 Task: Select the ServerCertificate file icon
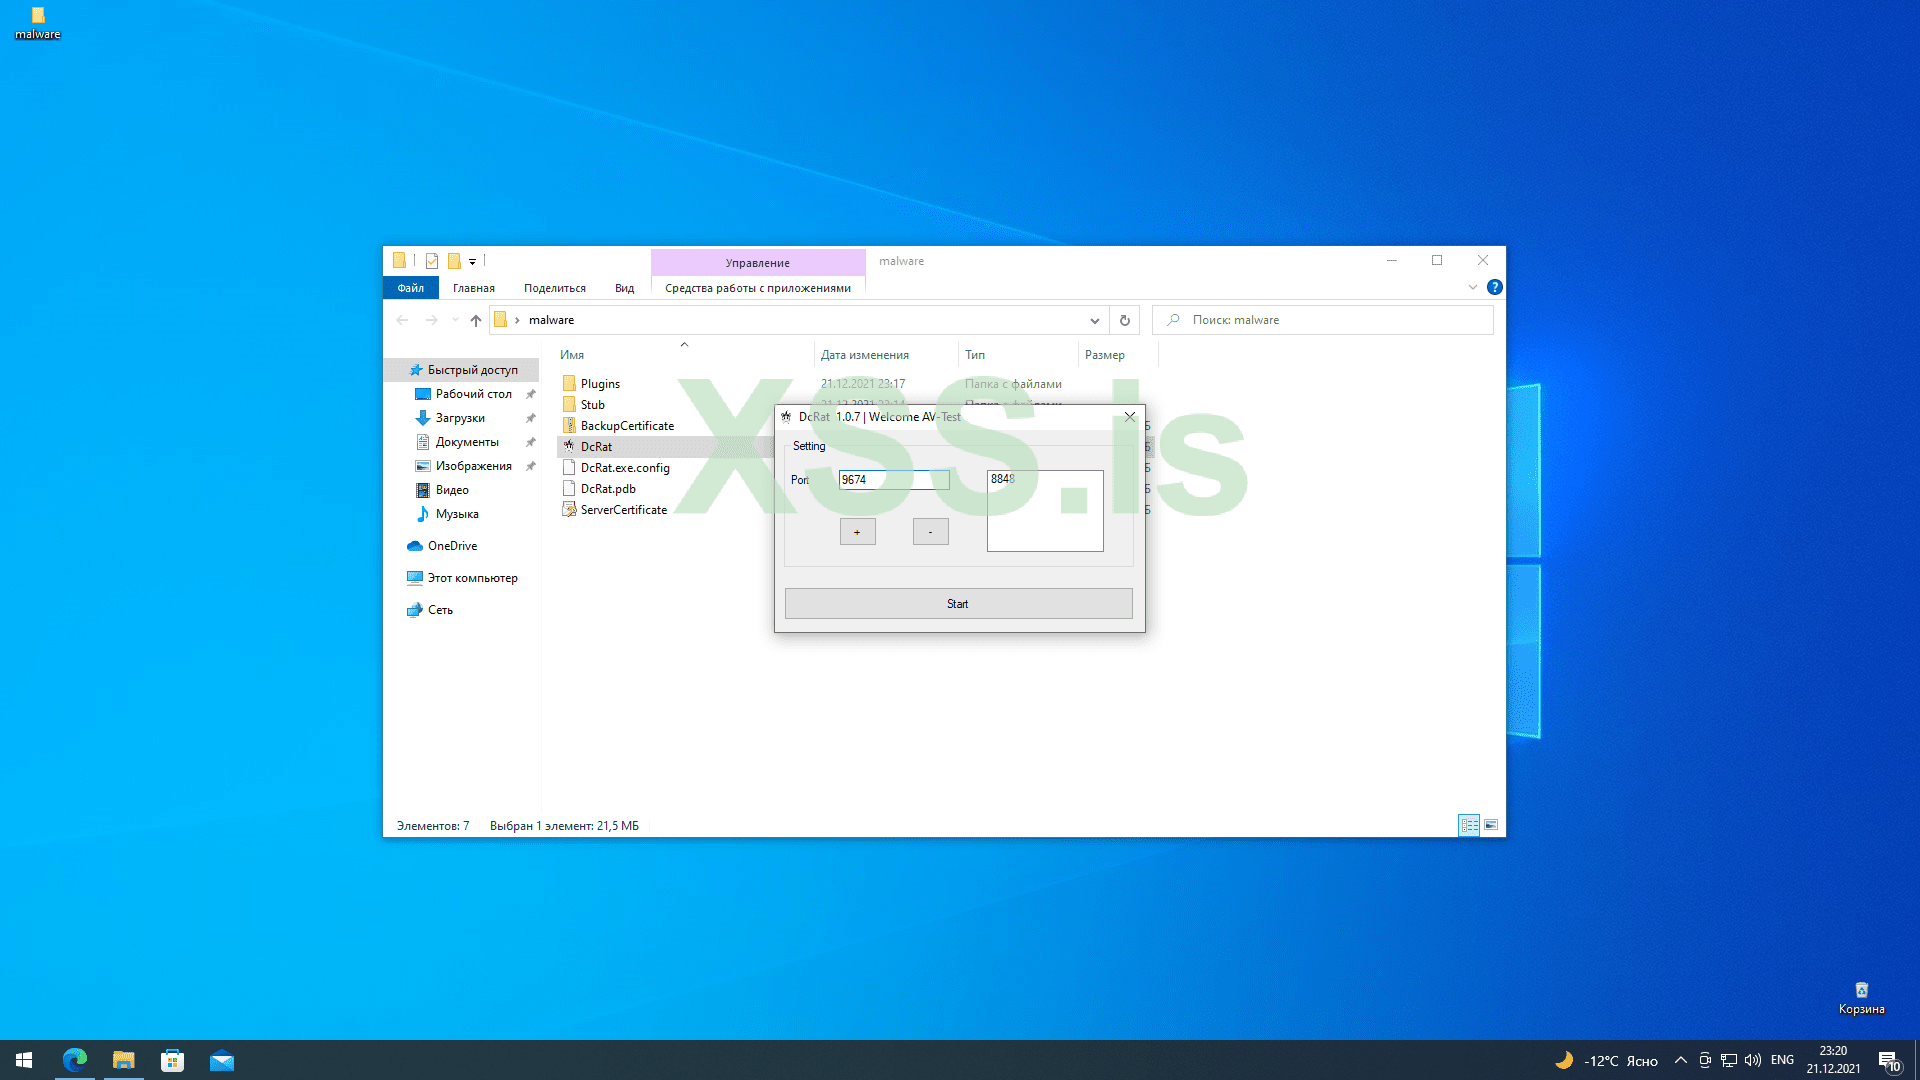point(569,510)
